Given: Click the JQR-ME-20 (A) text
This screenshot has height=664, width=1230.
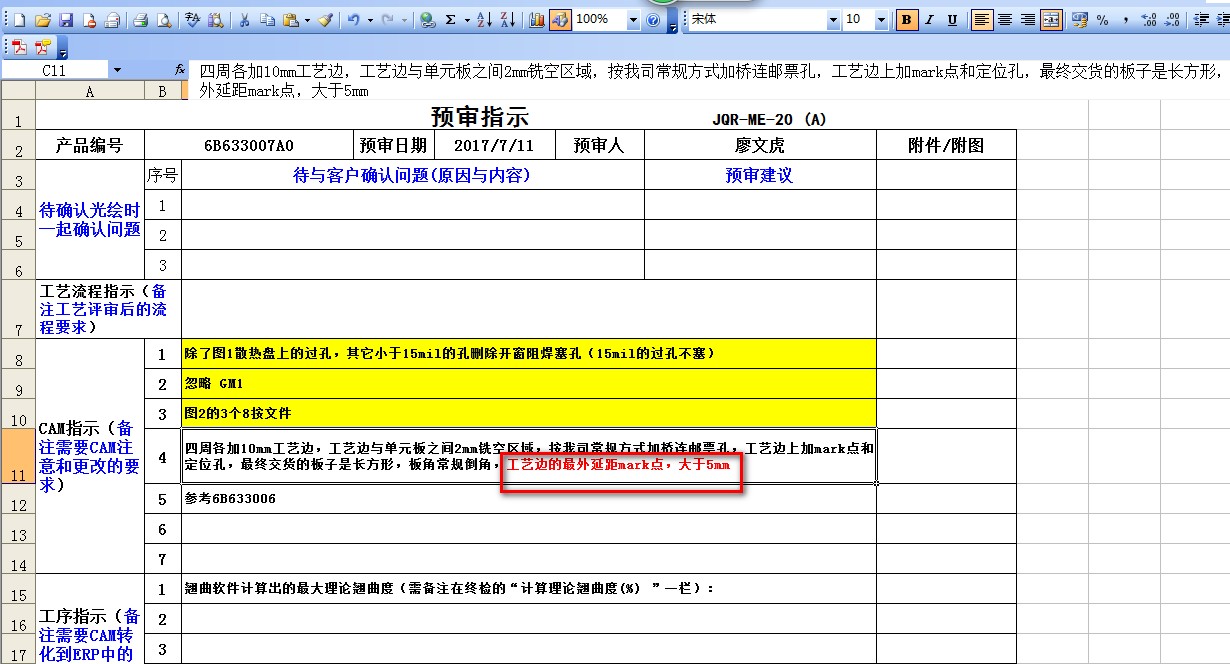Looking at the screenshot, I should click(770, 119).
